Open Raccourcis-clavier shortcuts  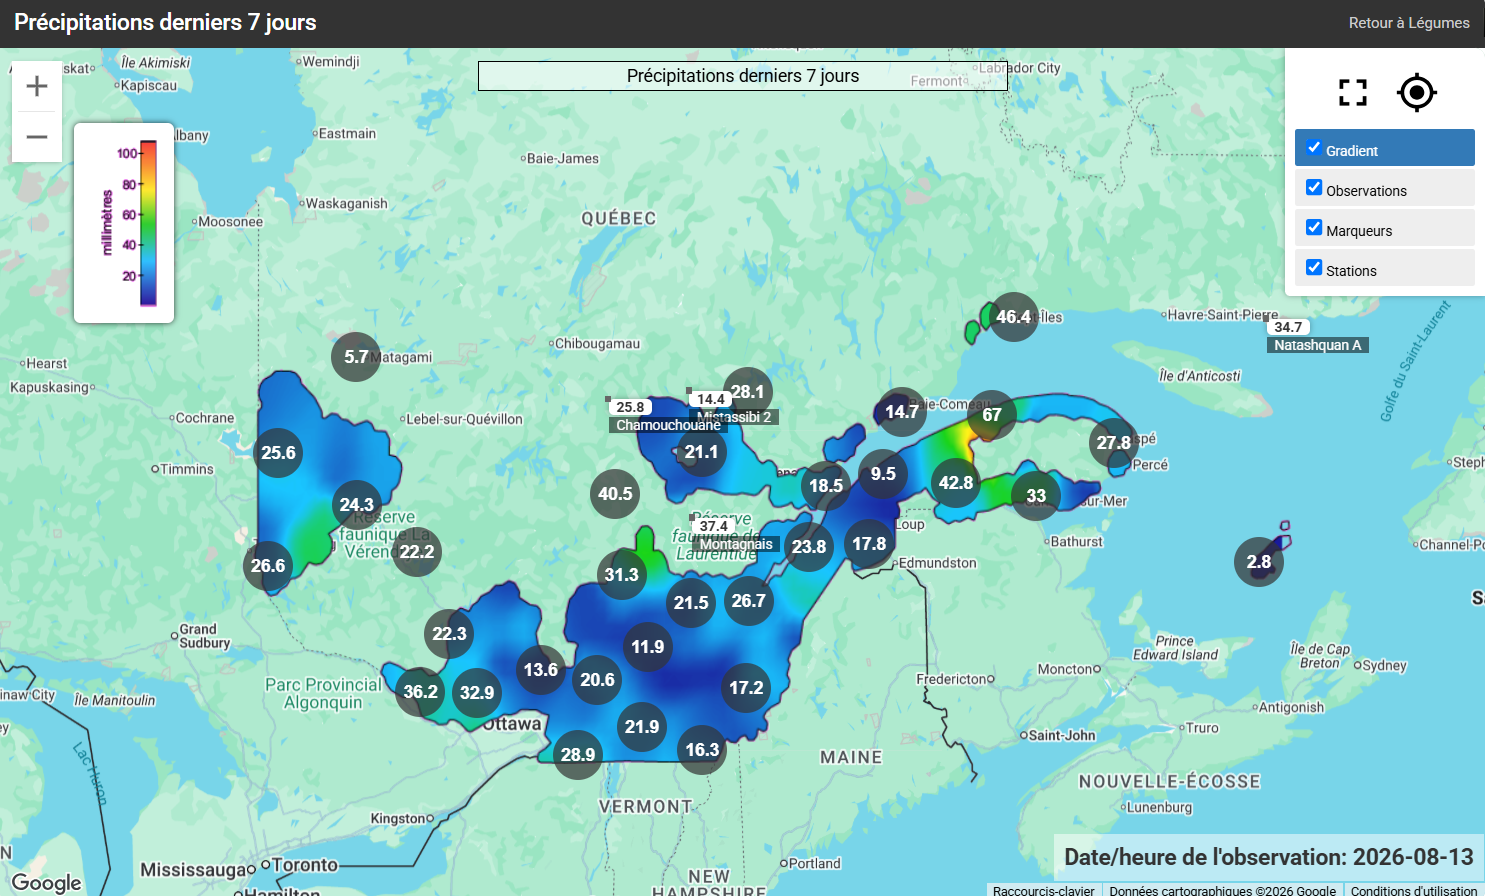pyautogui.click(x=1044, y=890)
